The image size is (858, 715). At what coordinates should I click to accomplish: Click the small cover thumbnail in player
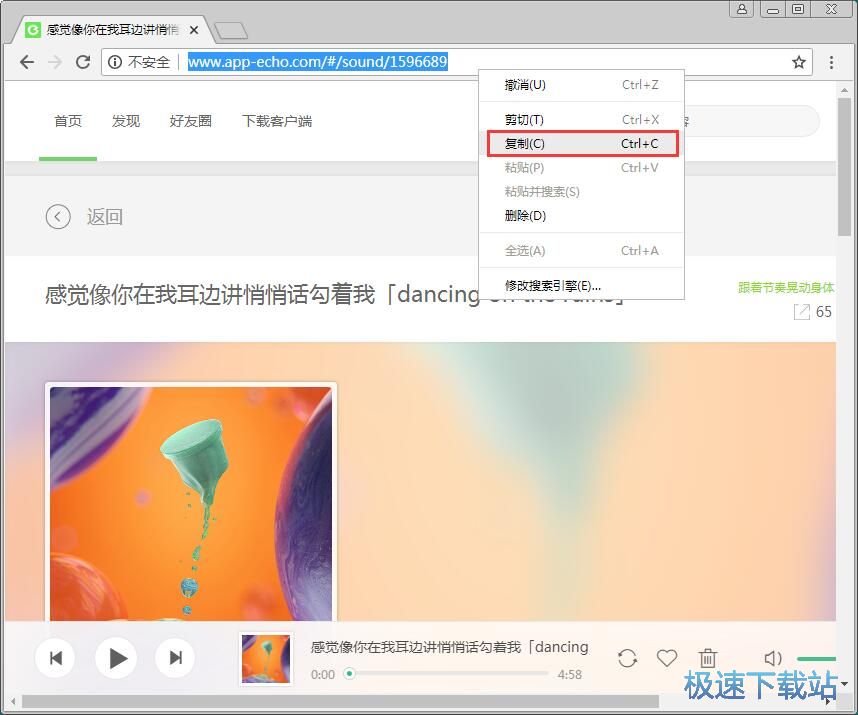tap(266, 659)
